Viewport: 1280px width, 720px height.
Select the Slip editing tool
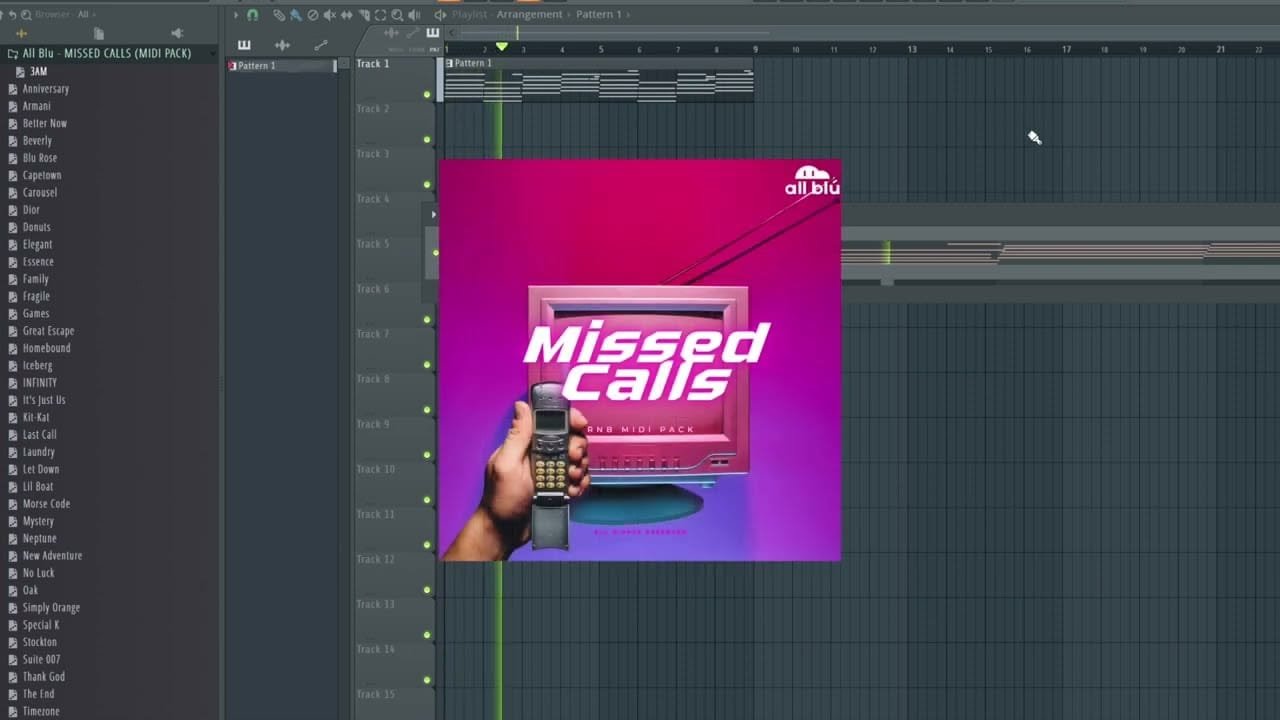(x=347, y=14)
